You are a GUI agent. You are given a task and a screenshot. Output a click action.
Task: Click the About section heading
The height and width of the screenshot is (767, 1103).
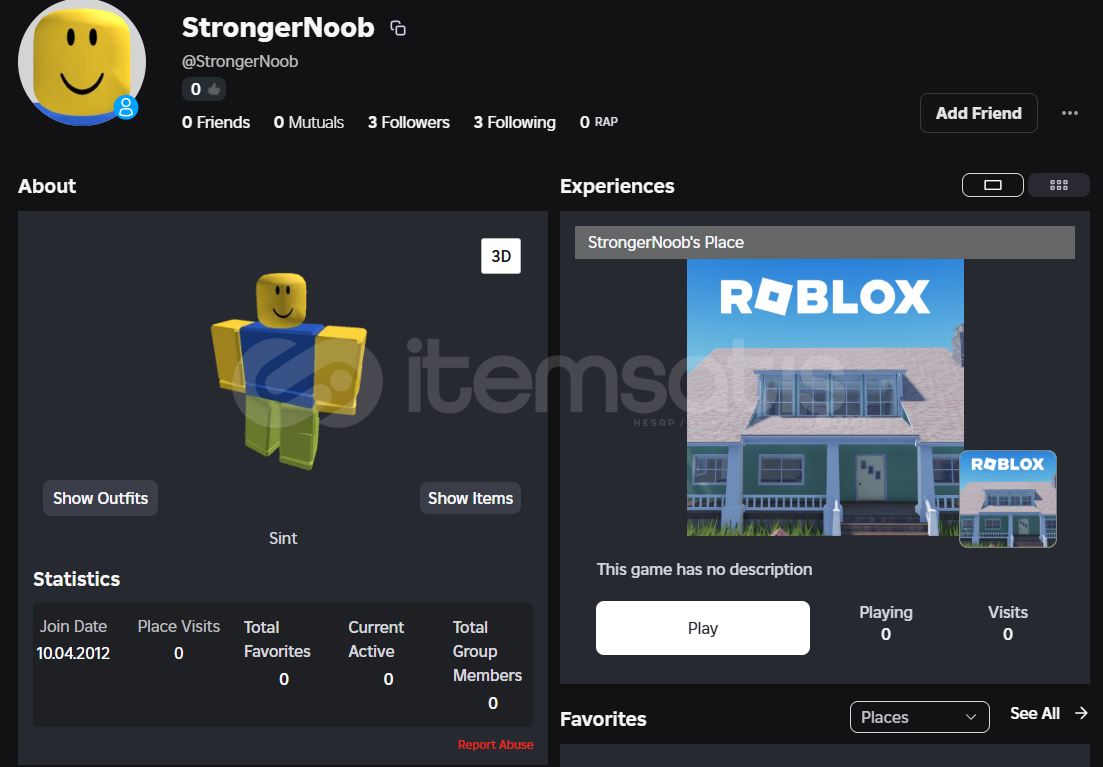tap(47, 186)
